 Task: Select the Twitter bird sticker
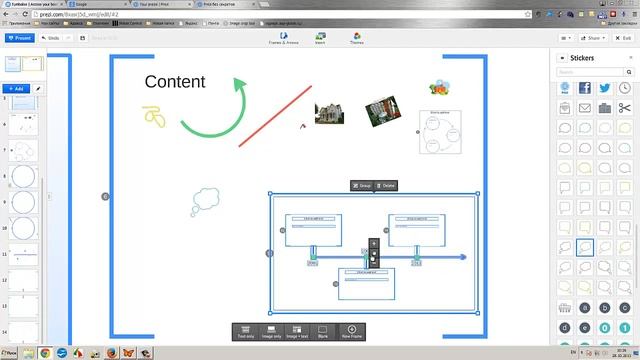click(604, 88)
